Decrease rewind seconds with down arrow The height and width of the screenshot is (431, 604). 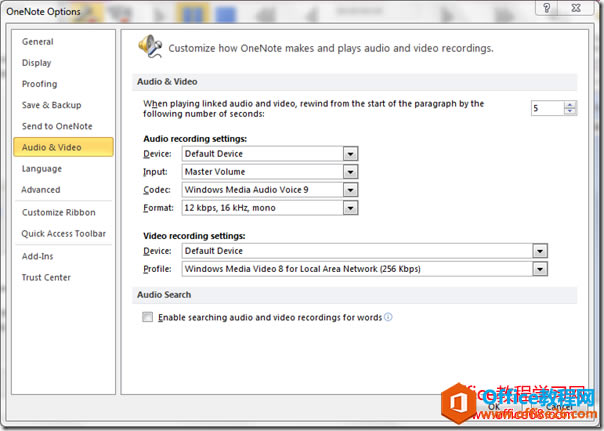pos(570,112)
